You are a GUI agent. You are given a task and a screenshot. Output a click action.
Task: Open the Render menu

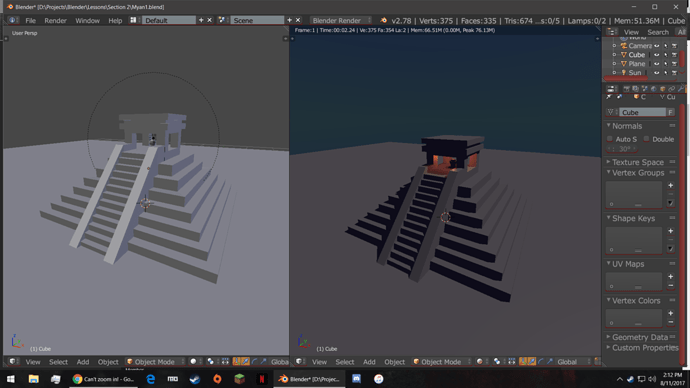55,21
